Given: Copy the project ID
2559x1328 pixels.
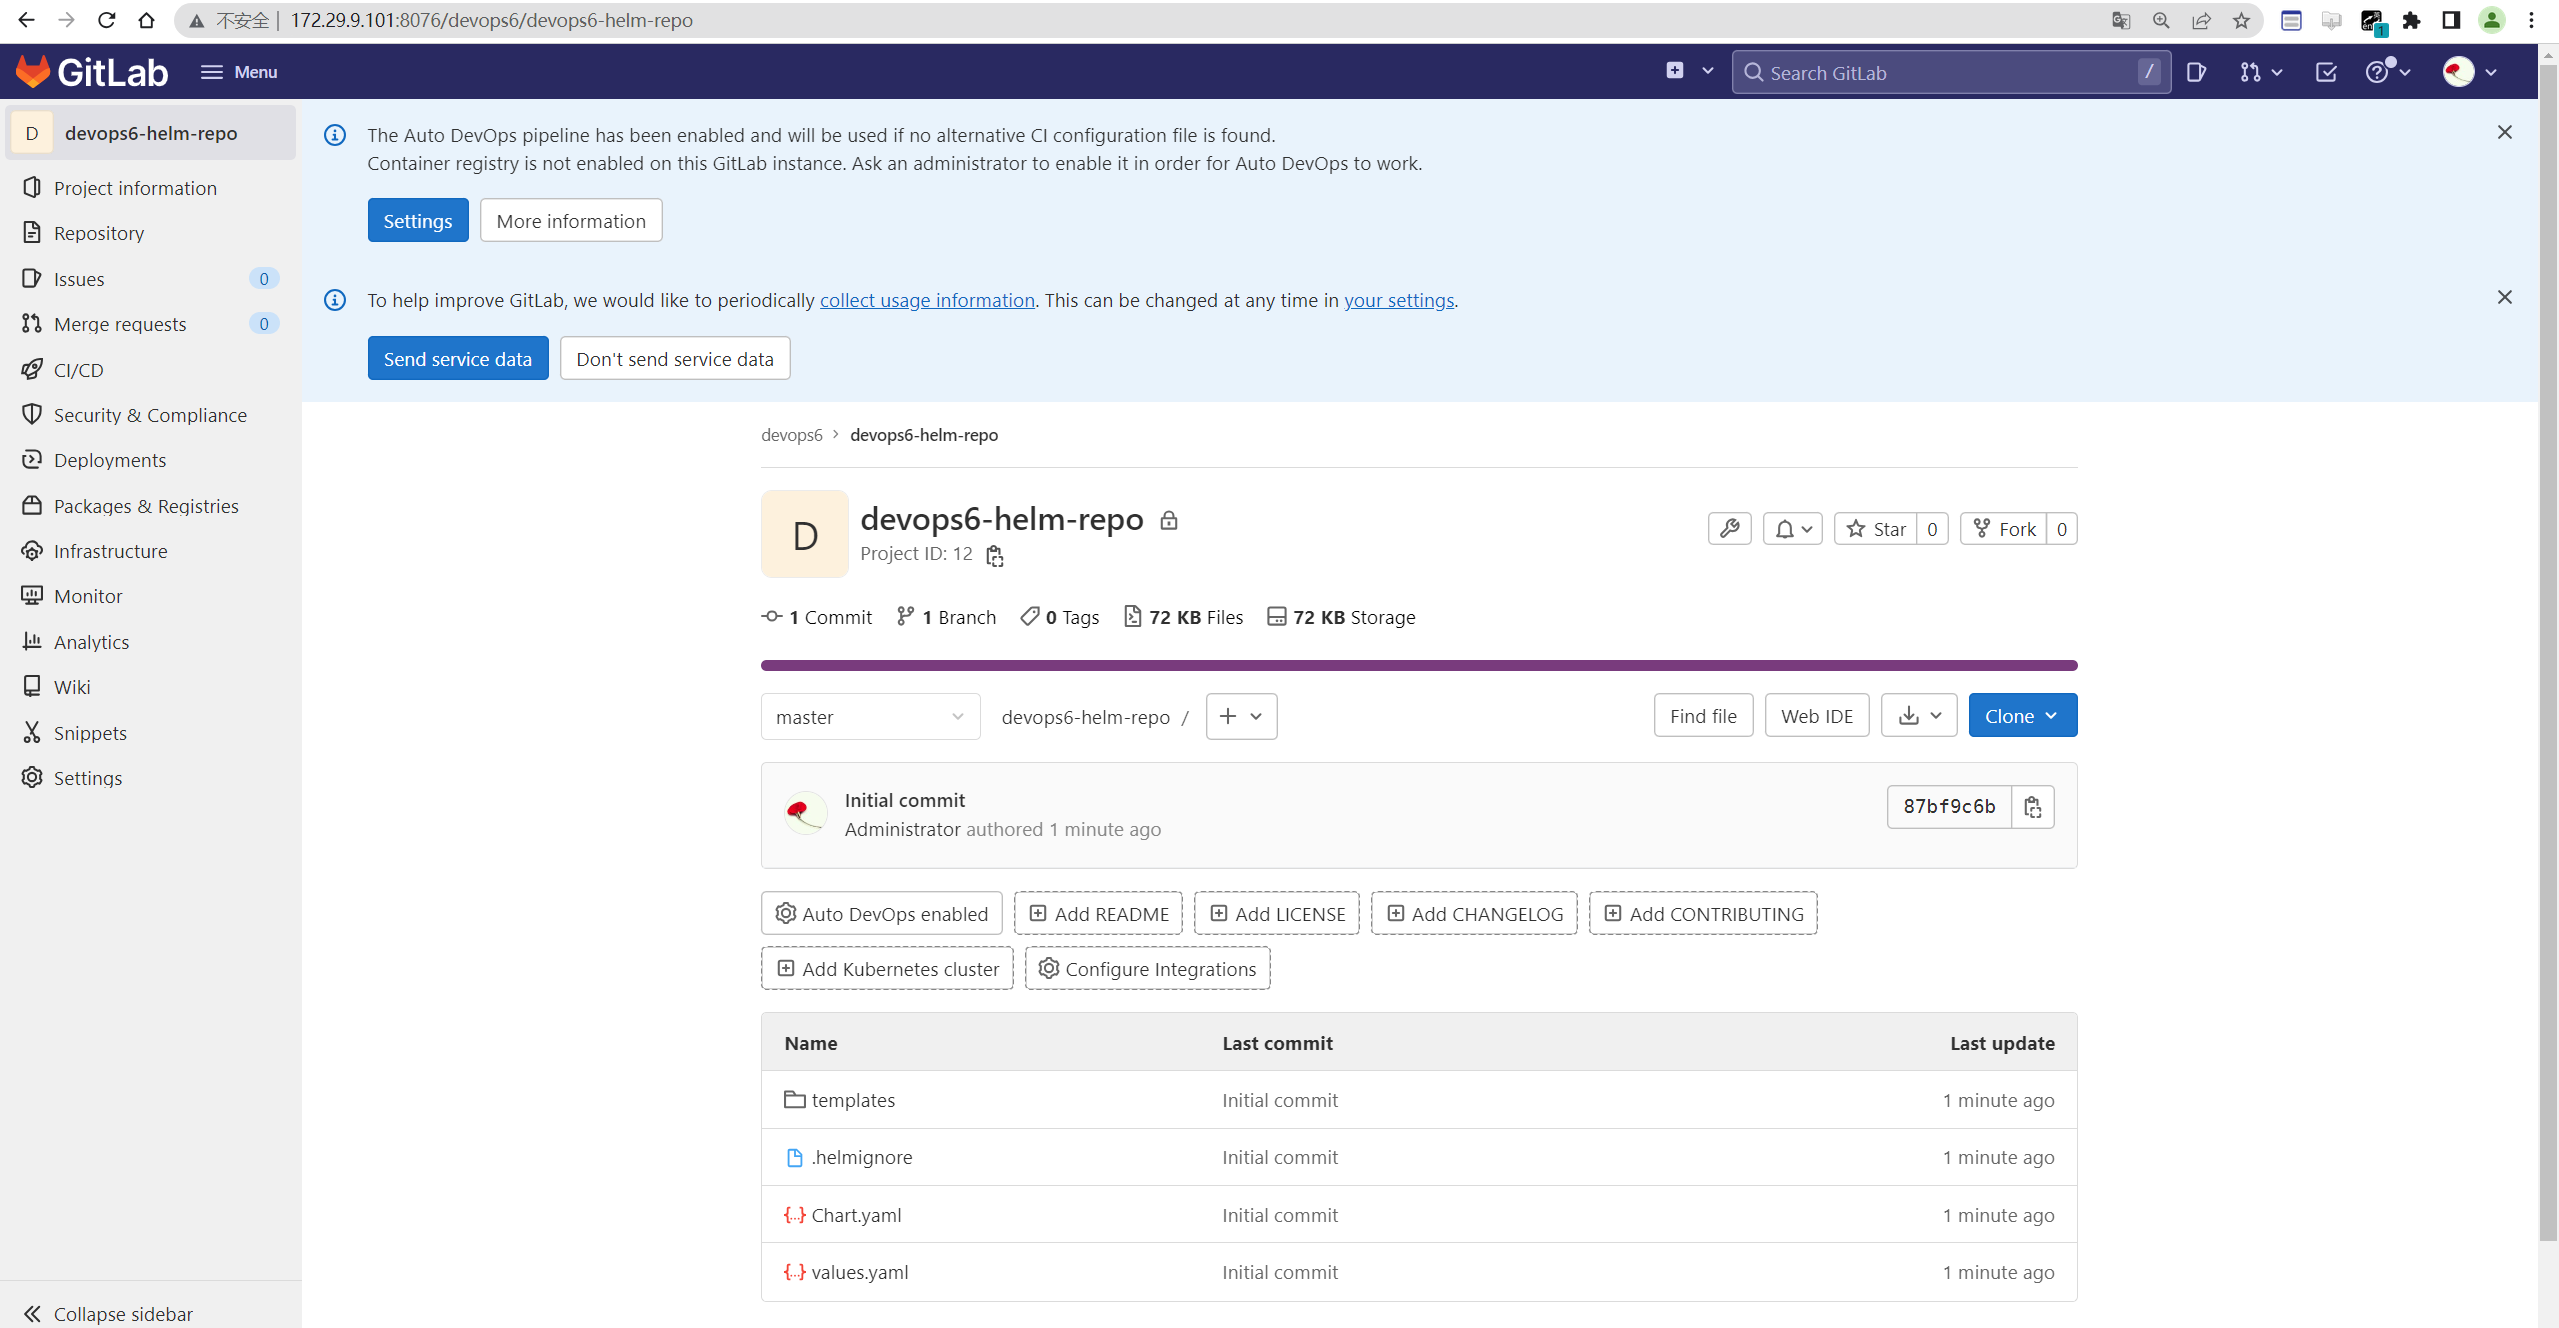Looking at the screenshot, I should pos(994,555).
